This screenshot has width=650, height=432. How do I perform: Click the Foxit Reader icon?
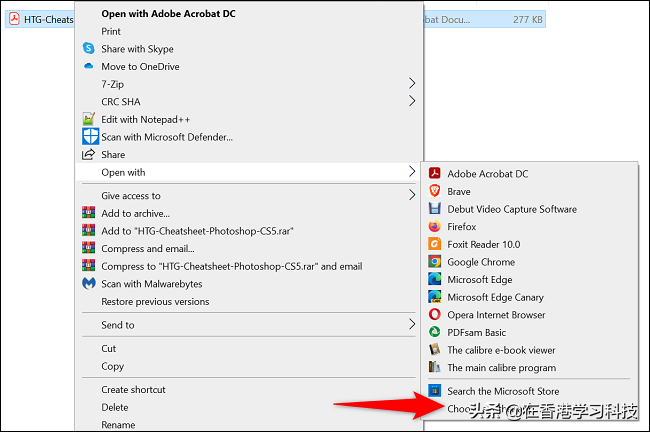(x=435, y=244)
